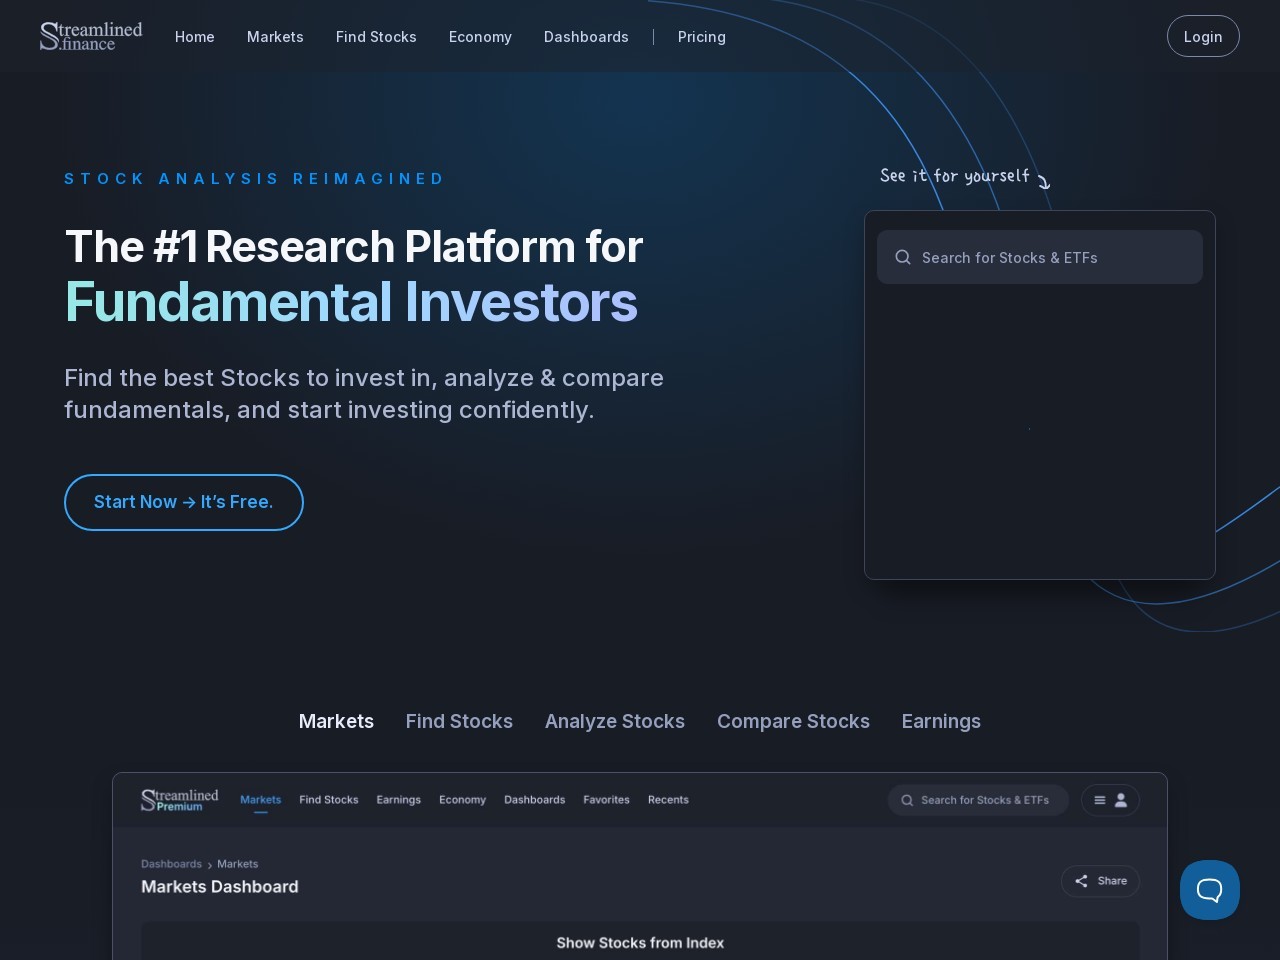Image resolution: width=1280 pixels, height=960 pixels.
Task: Click Dashboards in preview navbar
Action: 535,800
